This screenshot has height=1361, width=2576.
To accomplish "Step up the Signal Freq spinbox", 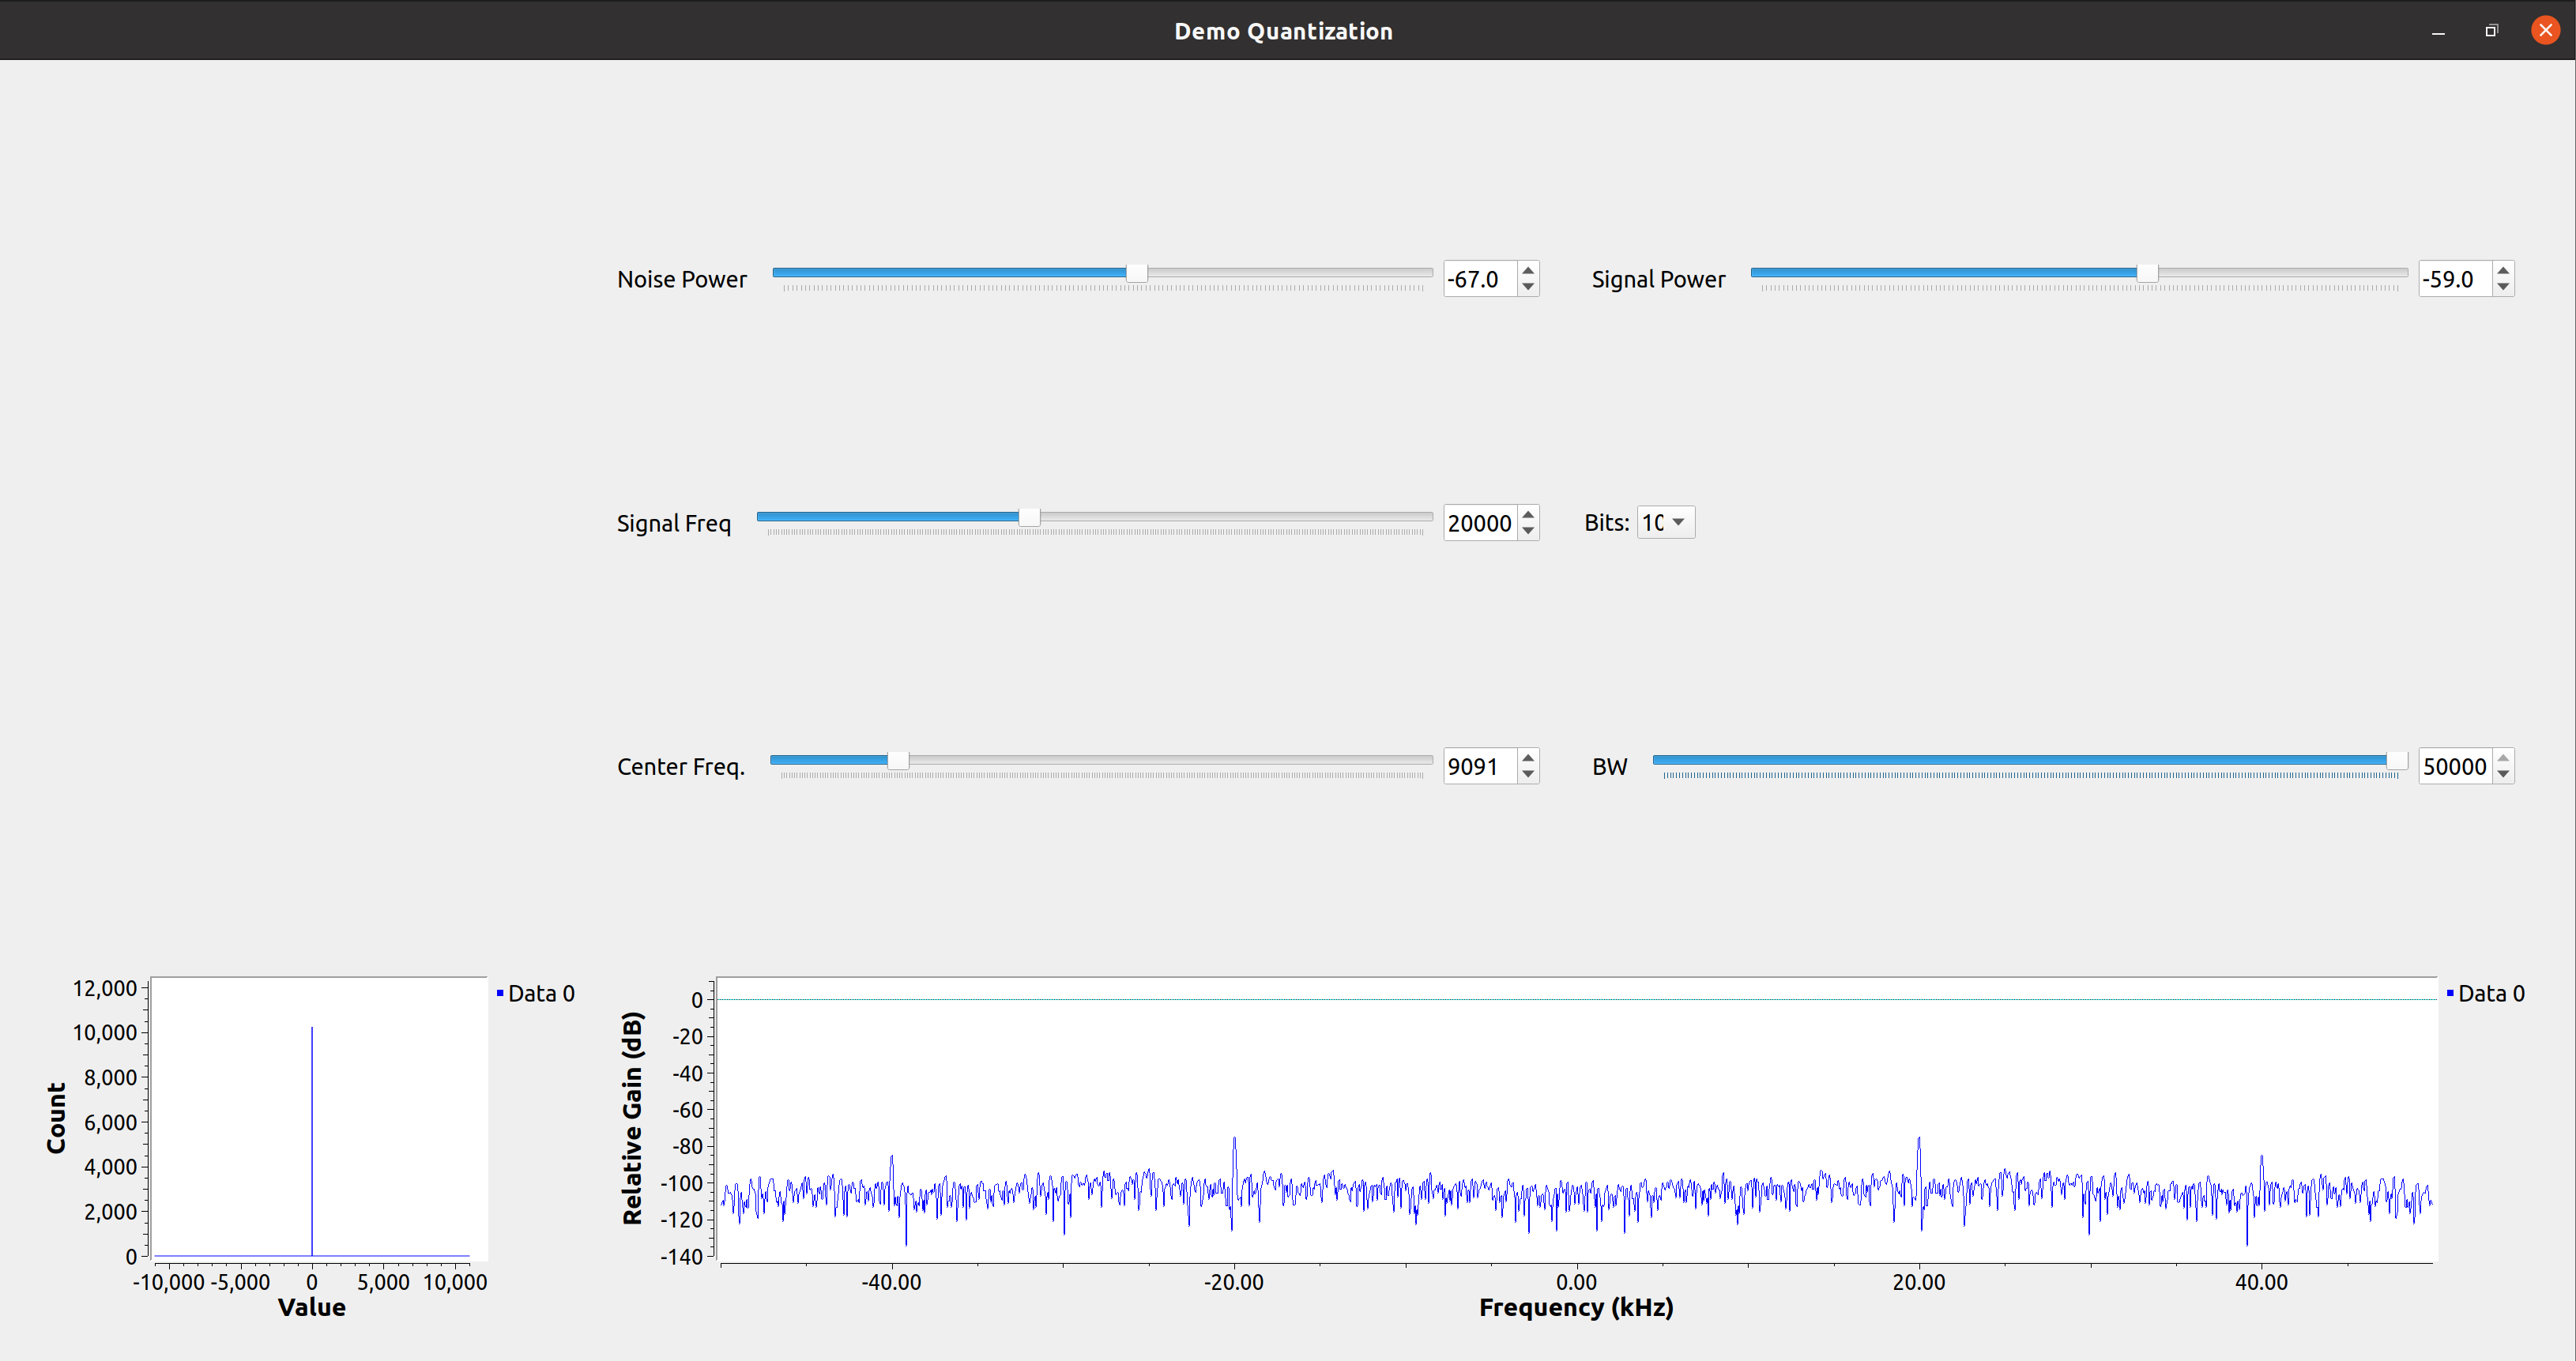I will (1527, 514).
